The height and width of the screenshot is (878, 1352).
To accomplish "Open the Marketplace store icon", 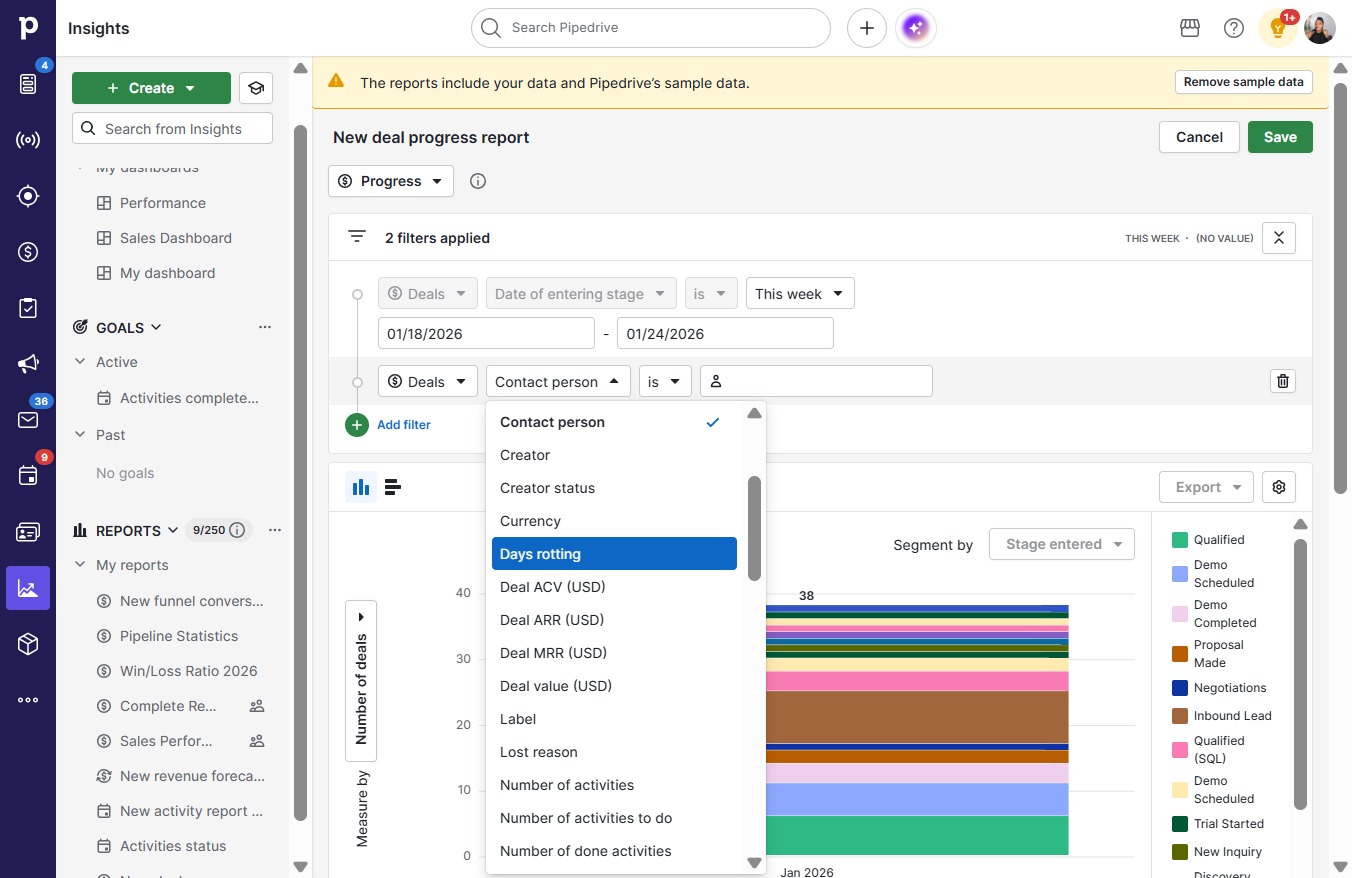I will coord(1190,28).
